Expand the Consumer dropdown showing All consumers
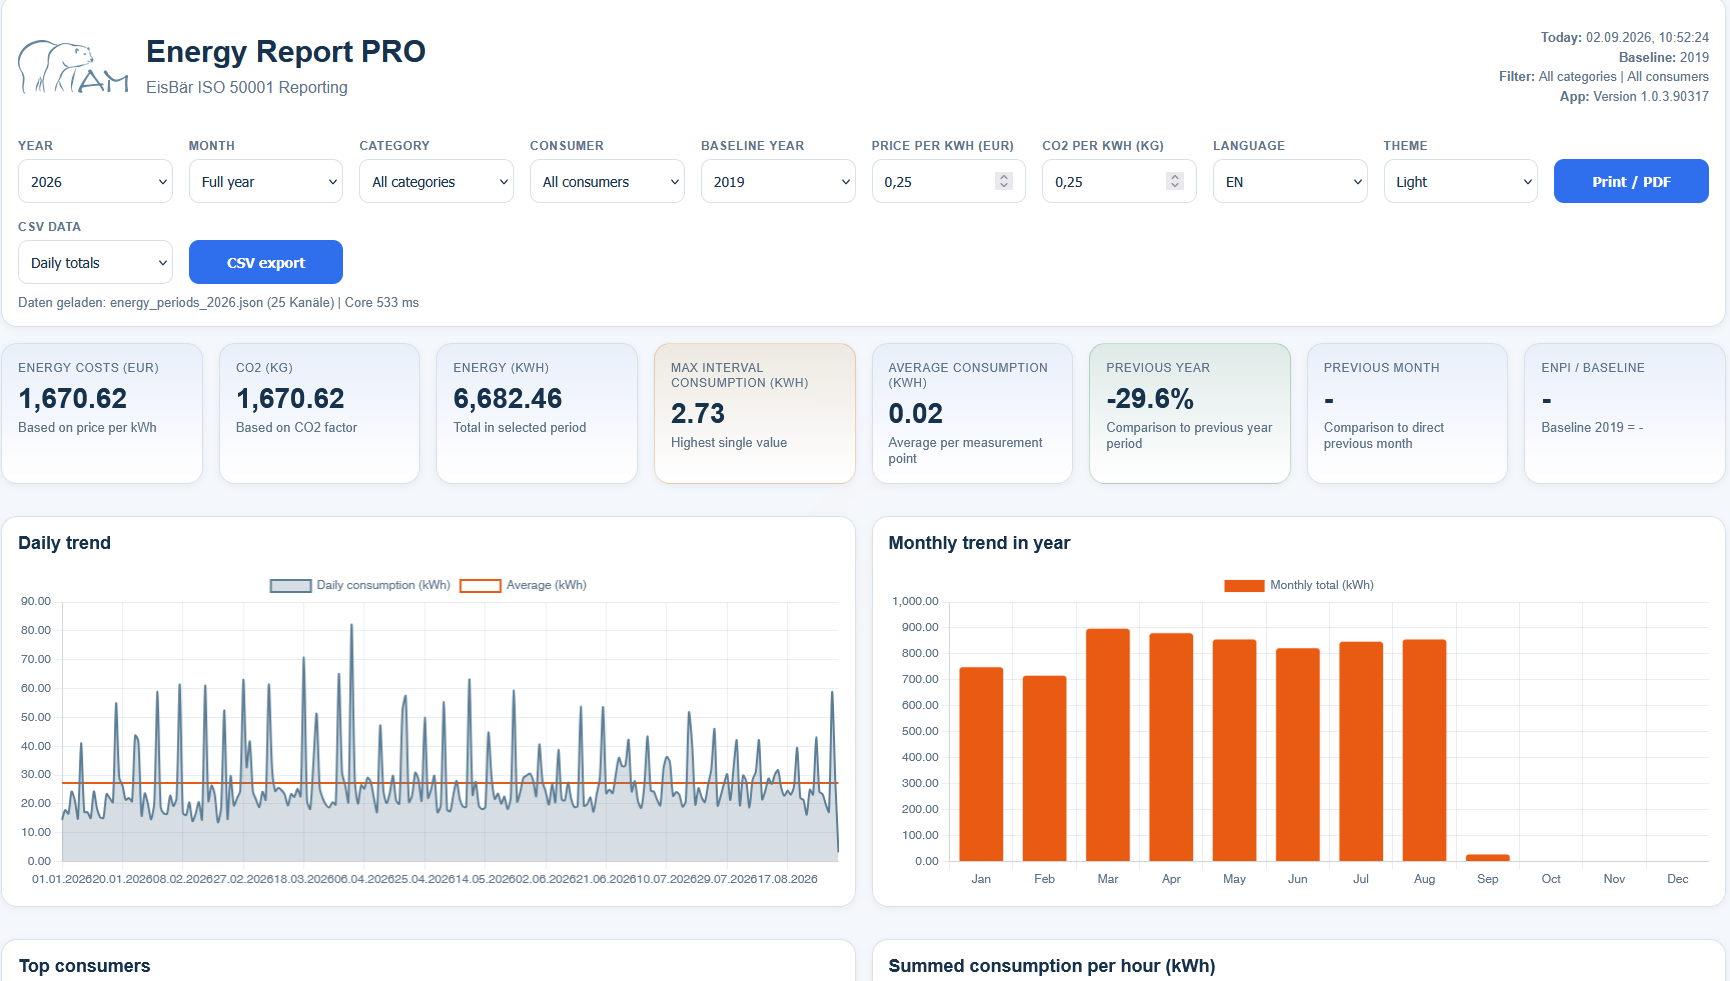 tap(607, 181)
